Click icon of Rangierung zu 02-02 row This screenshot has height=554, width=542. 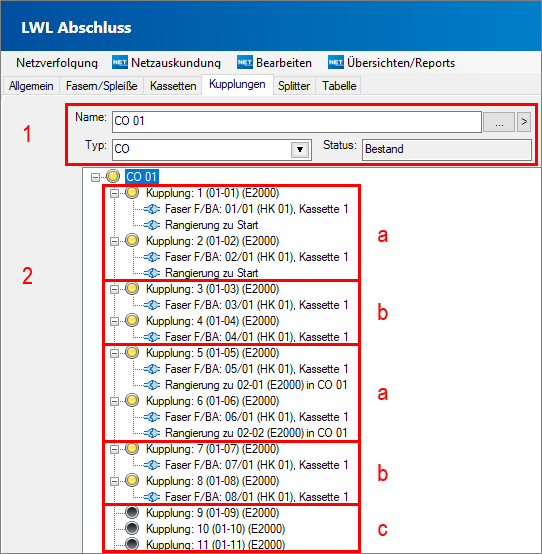pos(152,433)
